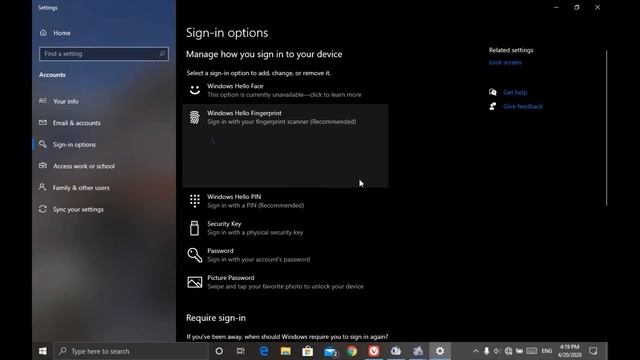This screenshot has width=640, height=360.
Task: Click the Picture Password image icon
Action: (195, 282)
